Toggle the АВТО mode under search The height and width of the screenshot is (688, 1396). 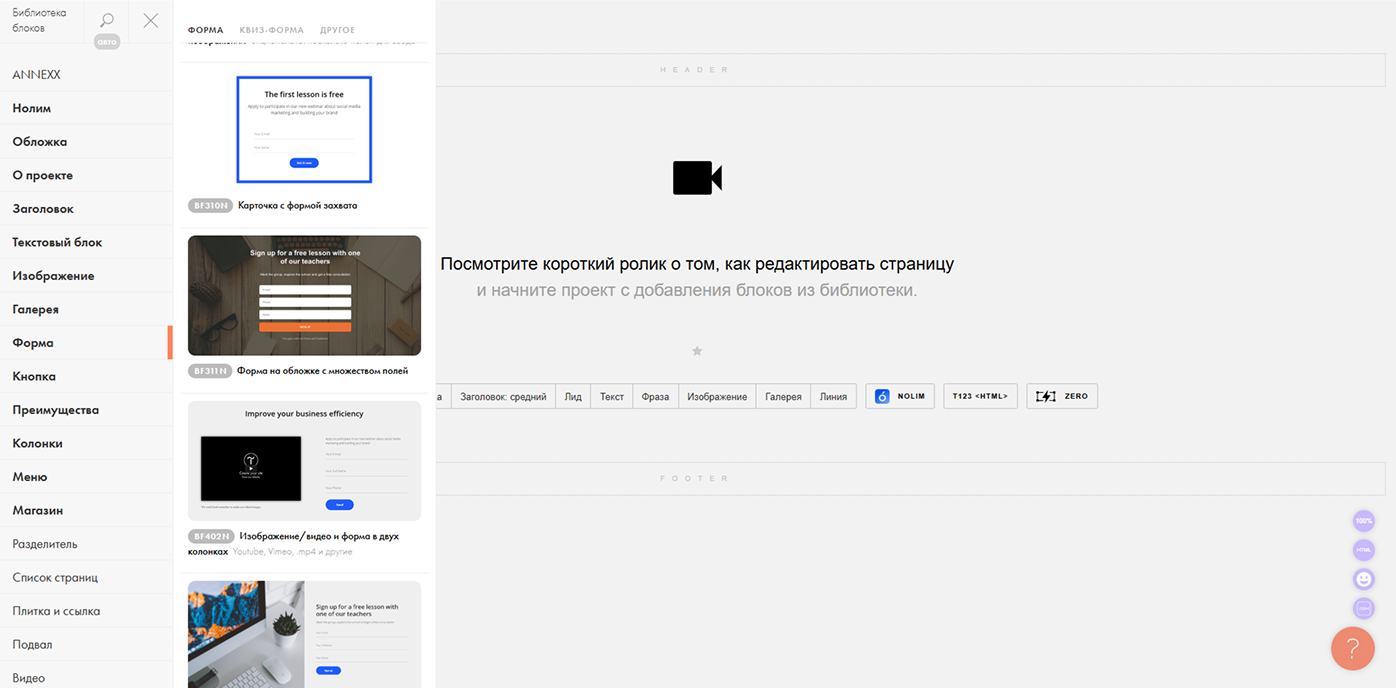coord(106,41)
